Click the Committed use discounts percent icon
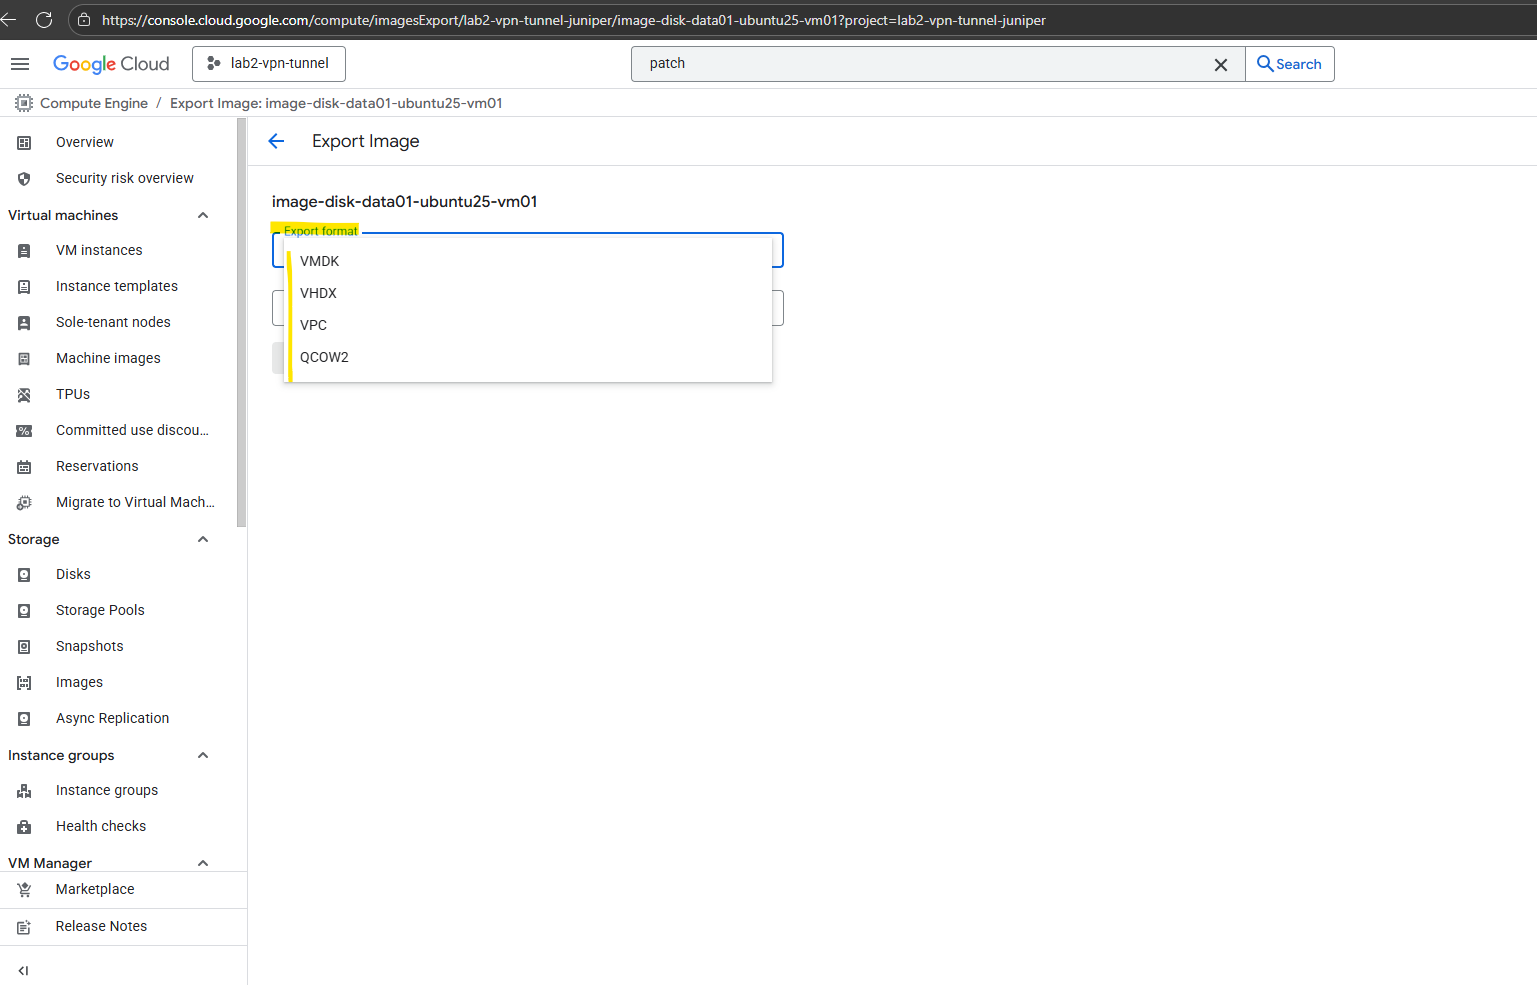The width and height of the screenshot is (1537, 985). (x=24, y=431)
